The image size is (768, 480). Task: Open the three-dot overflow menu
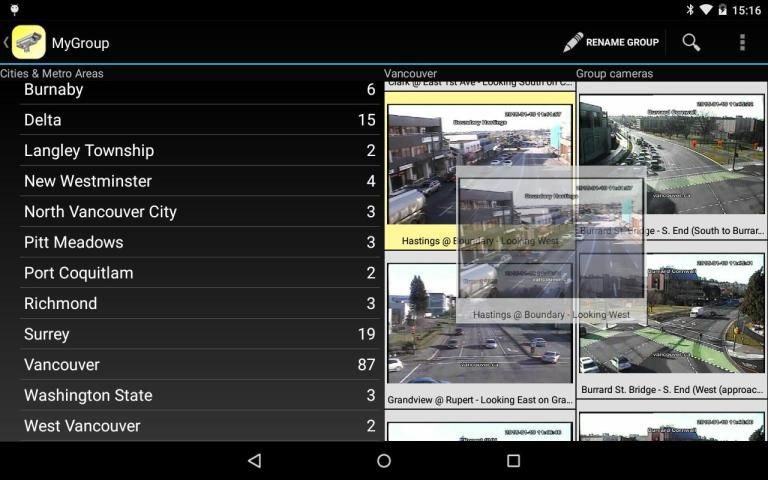coord(742,42)
